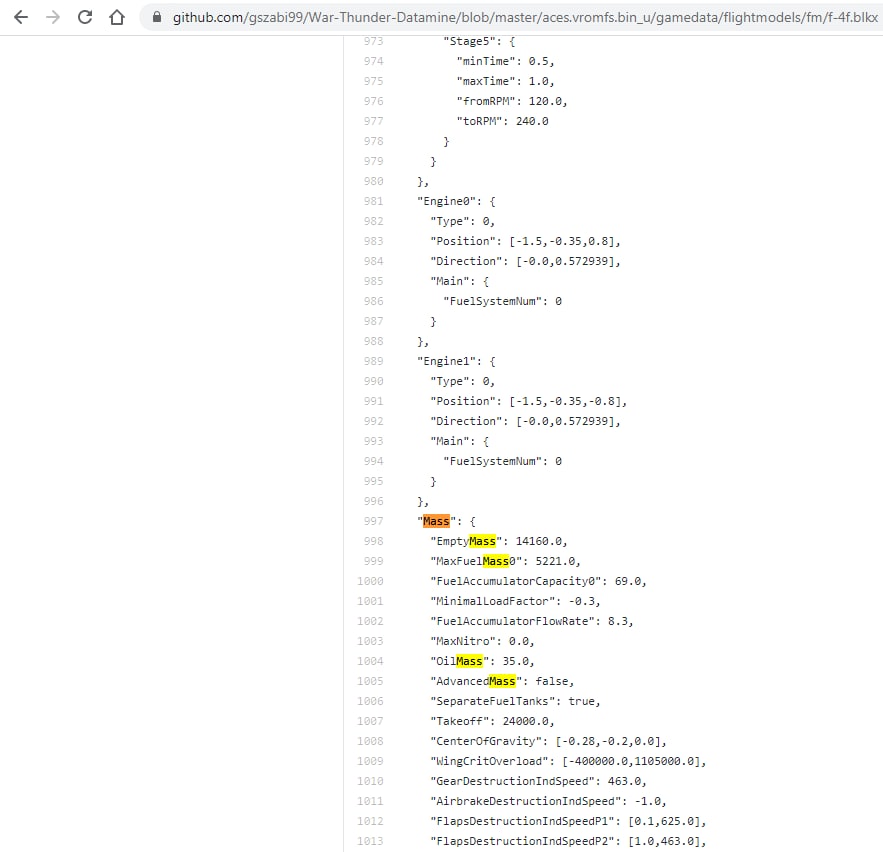This screenshot has height=852, width=883.
Task: Click the "Stage5" key text
Action: point(470,41)
